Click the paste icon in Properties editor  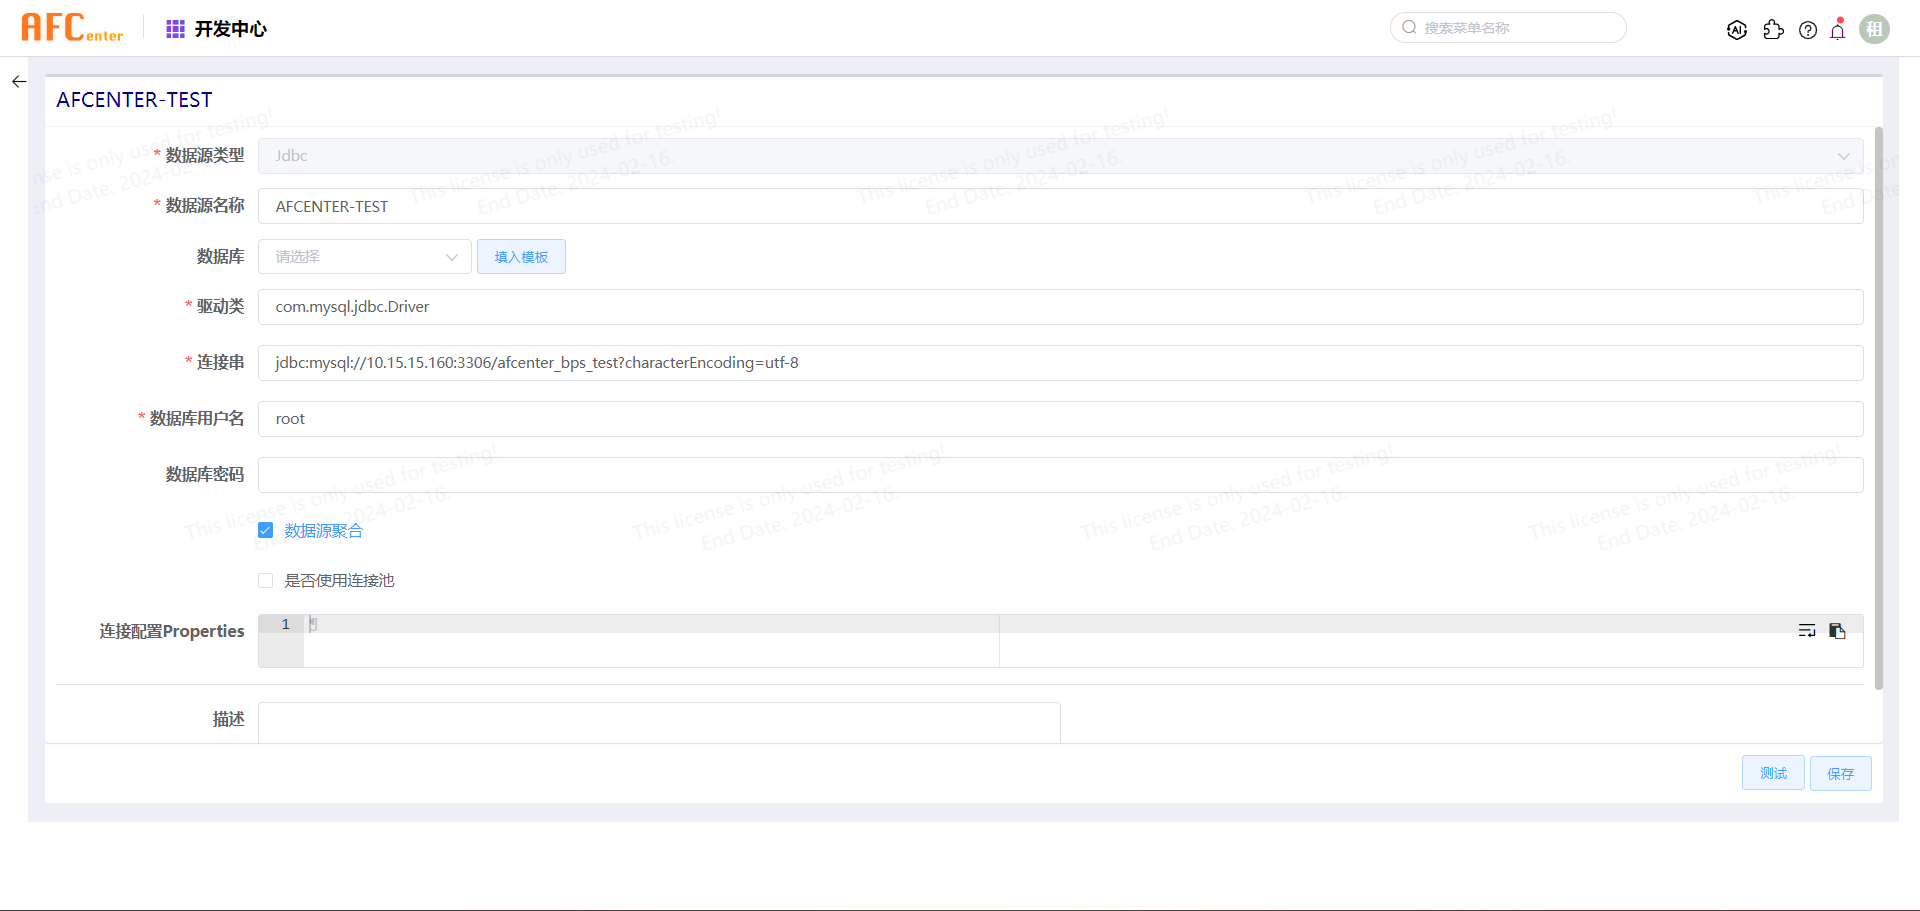coord(1837,631)
